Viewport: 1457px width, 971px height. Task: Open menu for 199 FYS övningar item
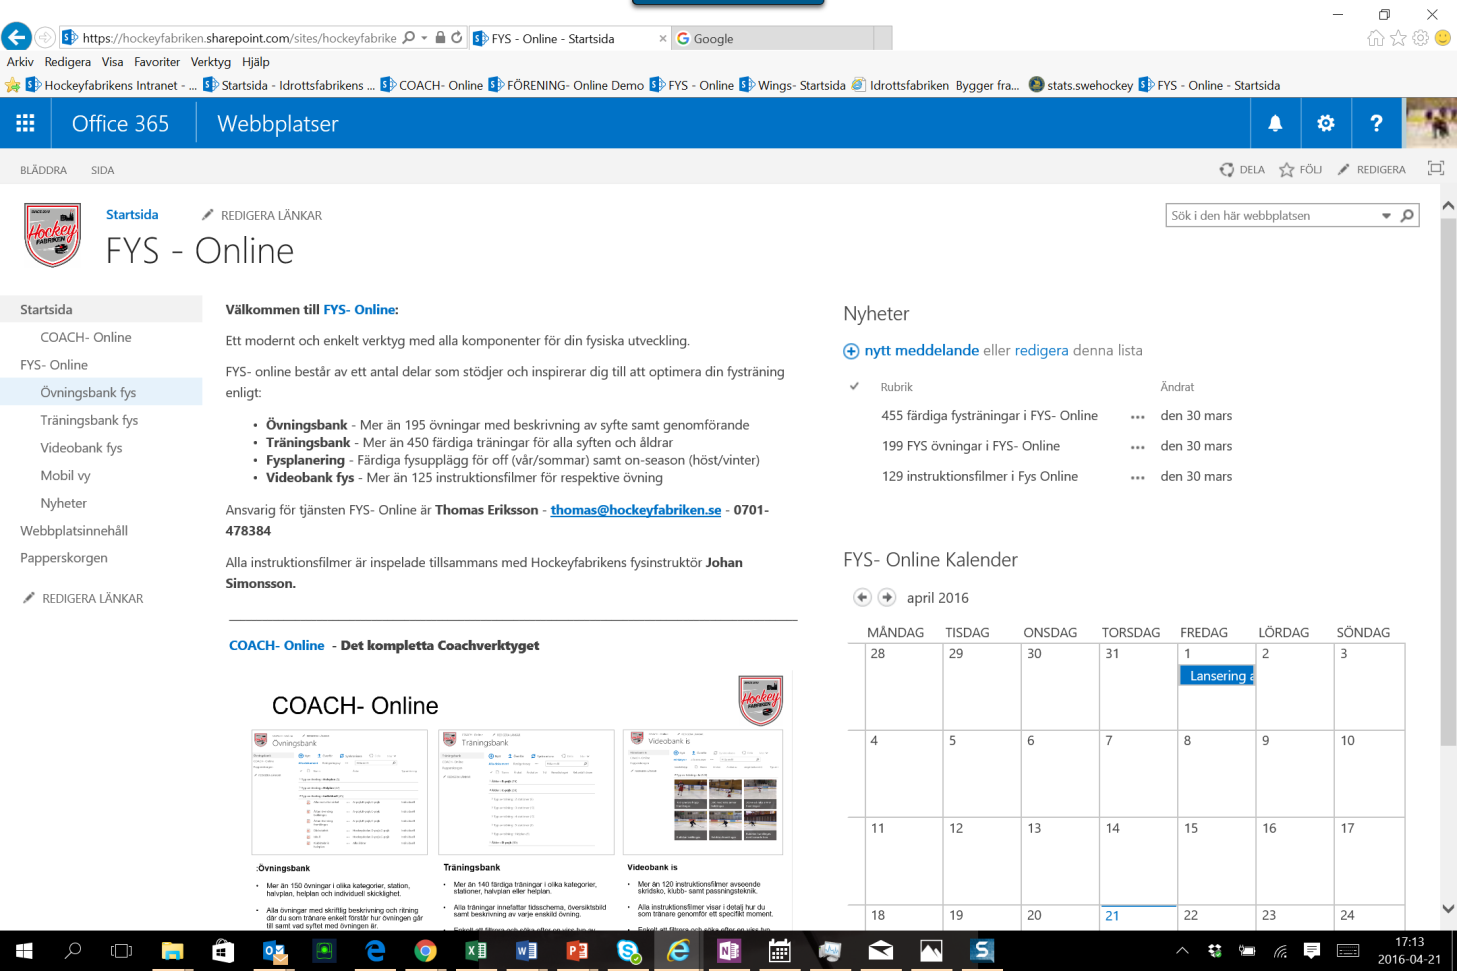point(1137,447)
